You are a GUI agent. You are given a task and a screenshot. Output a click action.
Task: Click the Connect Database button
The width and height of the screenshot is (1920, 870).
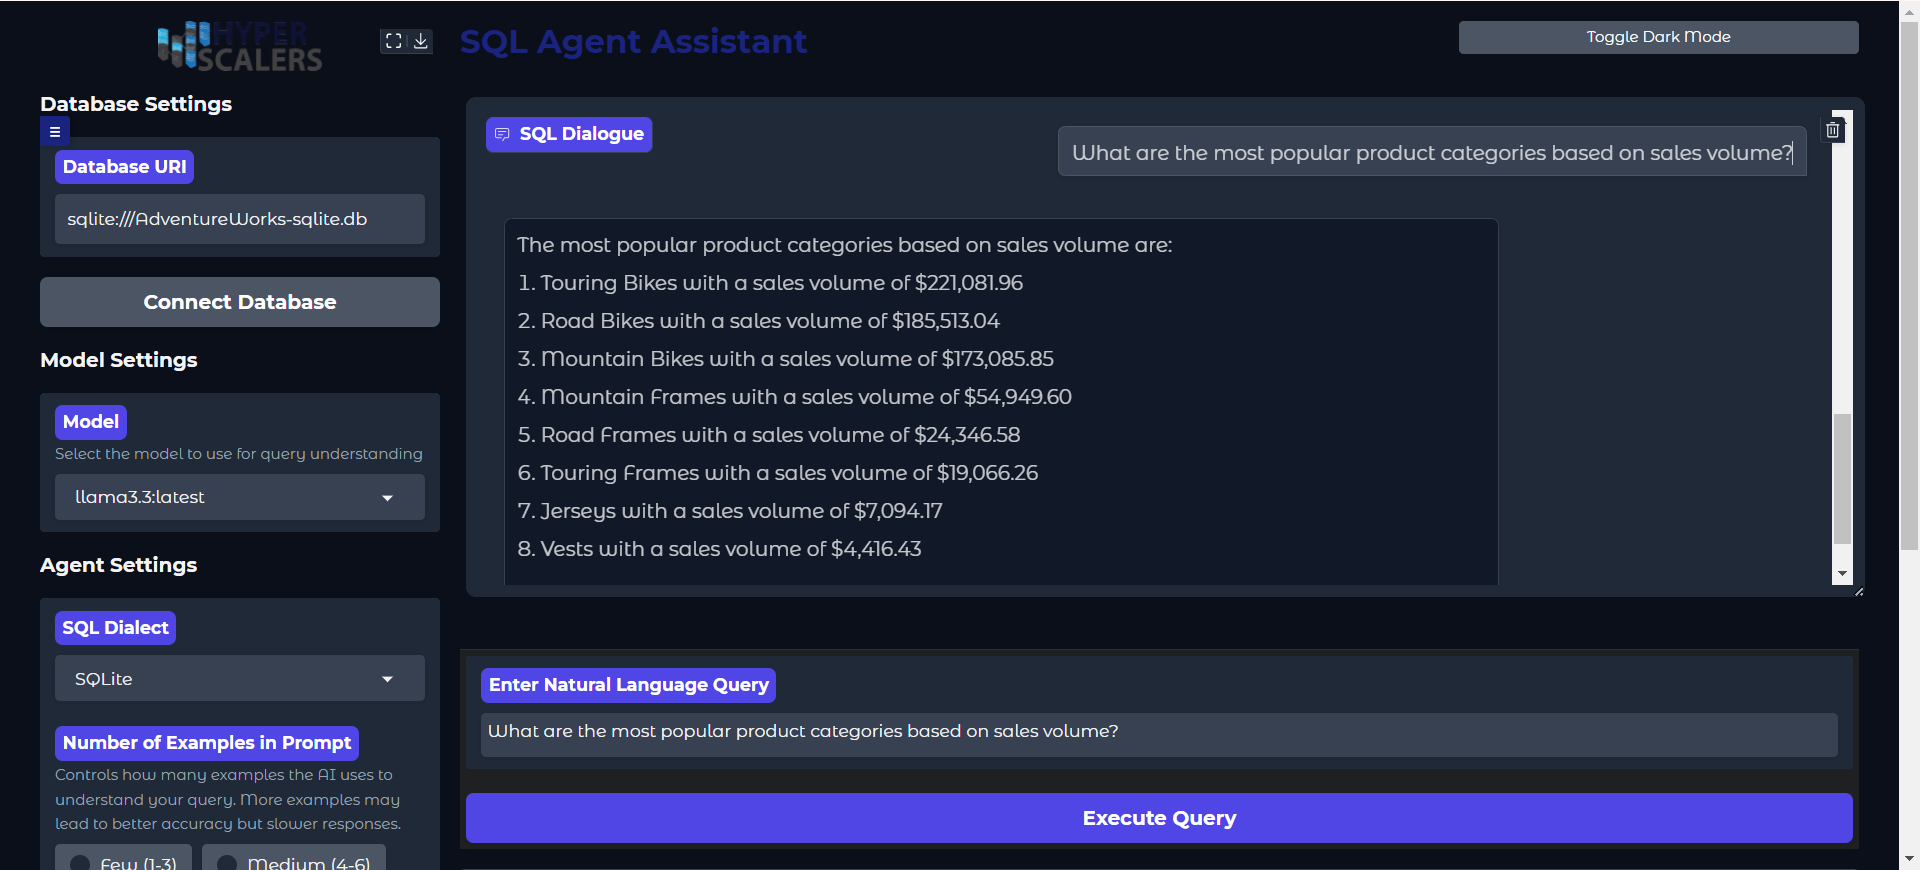[x=239, y=301]
